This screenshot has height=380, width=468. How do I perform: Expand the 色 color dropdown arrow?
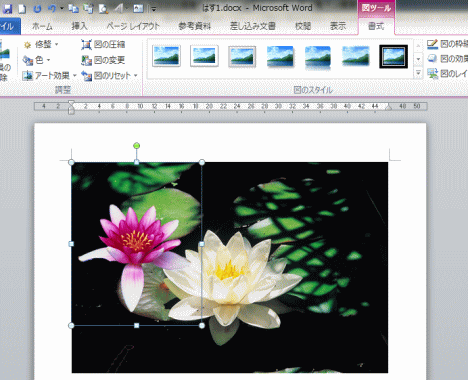pyautogui.click(x=49, y=60)
